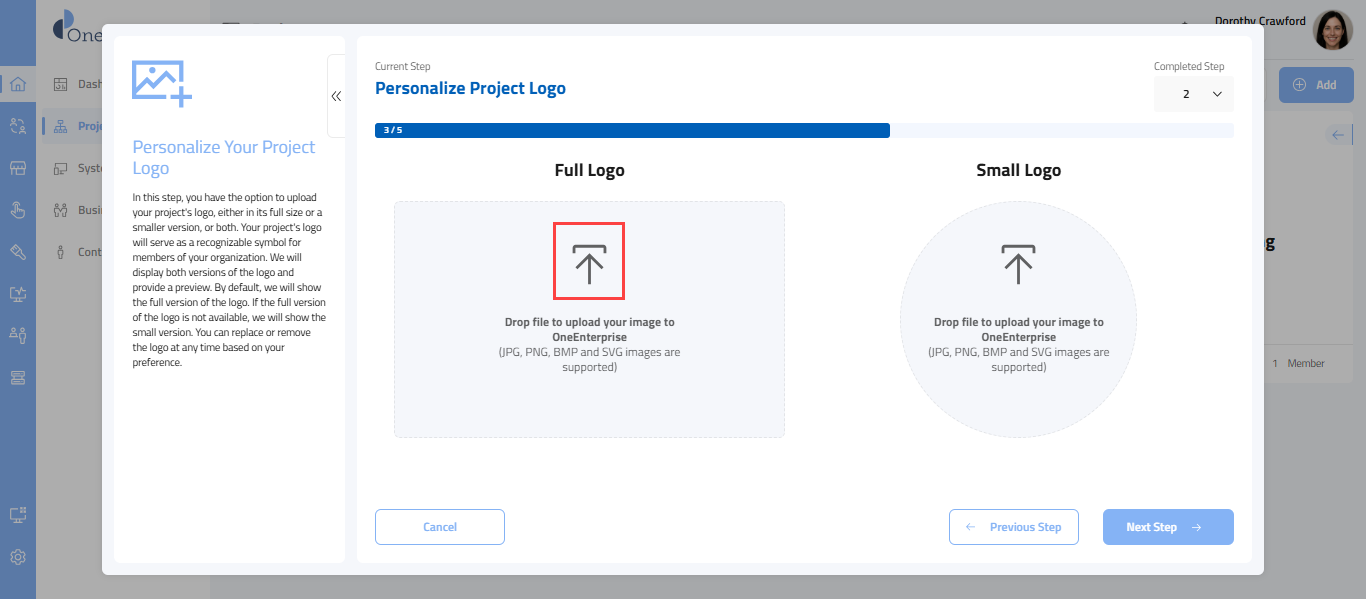Click the touch pointer icon in sidebar
The width and height of the screenshot is (1366, 599).
(18, 210)
